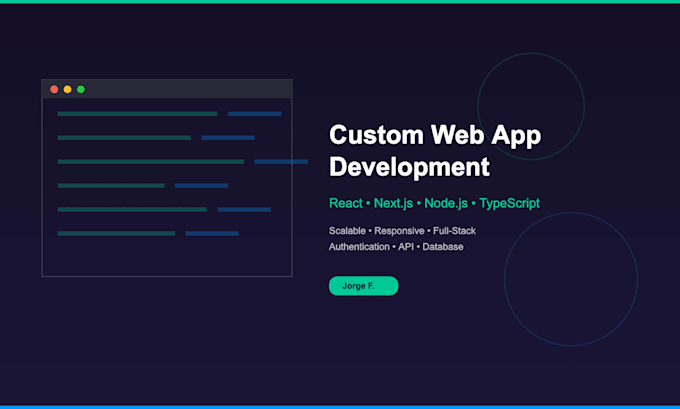Click the yellow dot in mock window
The image size is (680, 409).
(x=68, y=89)
